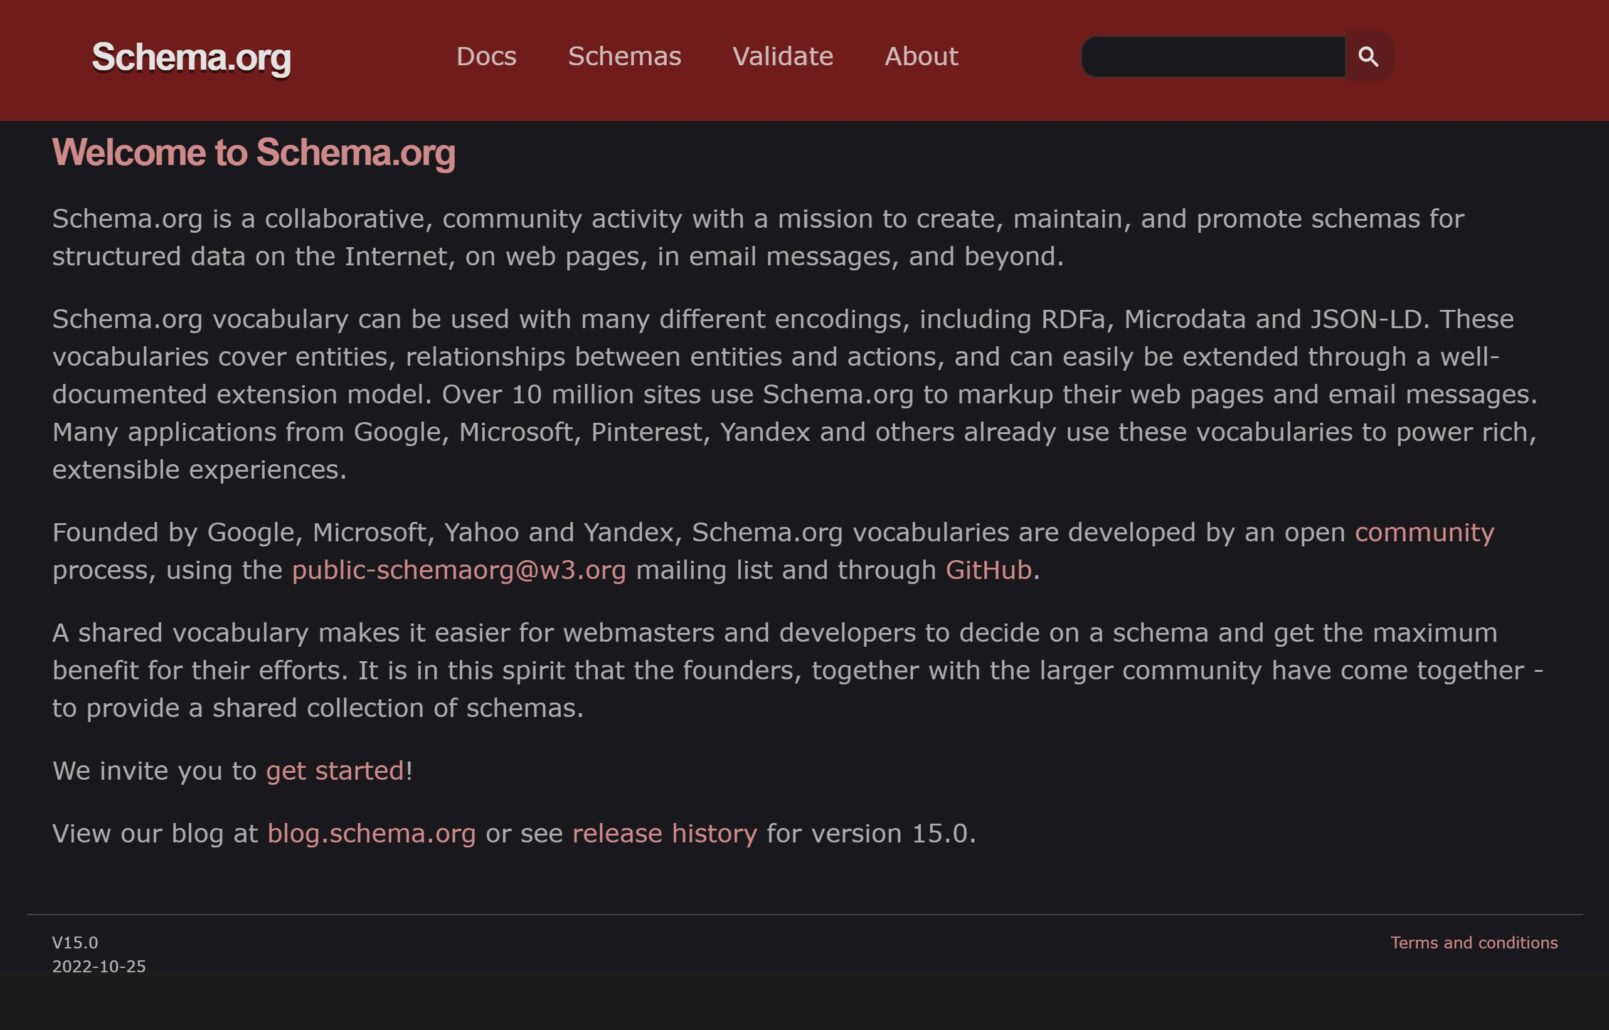Image resolution: width=1609 pixels, height=1030 pixels.
Task: Follow the community link
Action: [x=1424, y=532]
